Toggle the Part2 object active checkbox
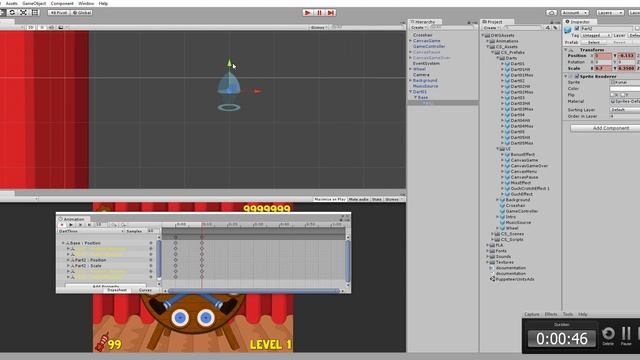This screenshot has height=360, width=640. 577,29
